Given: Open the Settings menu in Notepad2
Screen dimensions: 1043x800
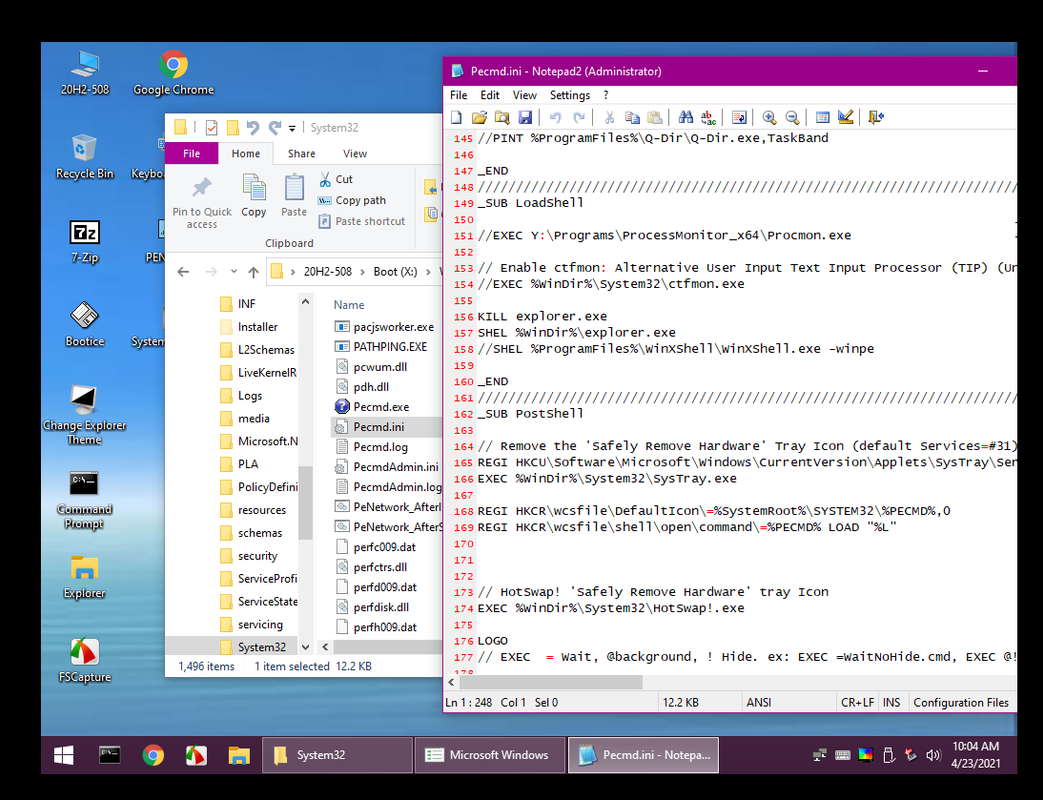Looking at the screenshot, I should coord(570,95).
